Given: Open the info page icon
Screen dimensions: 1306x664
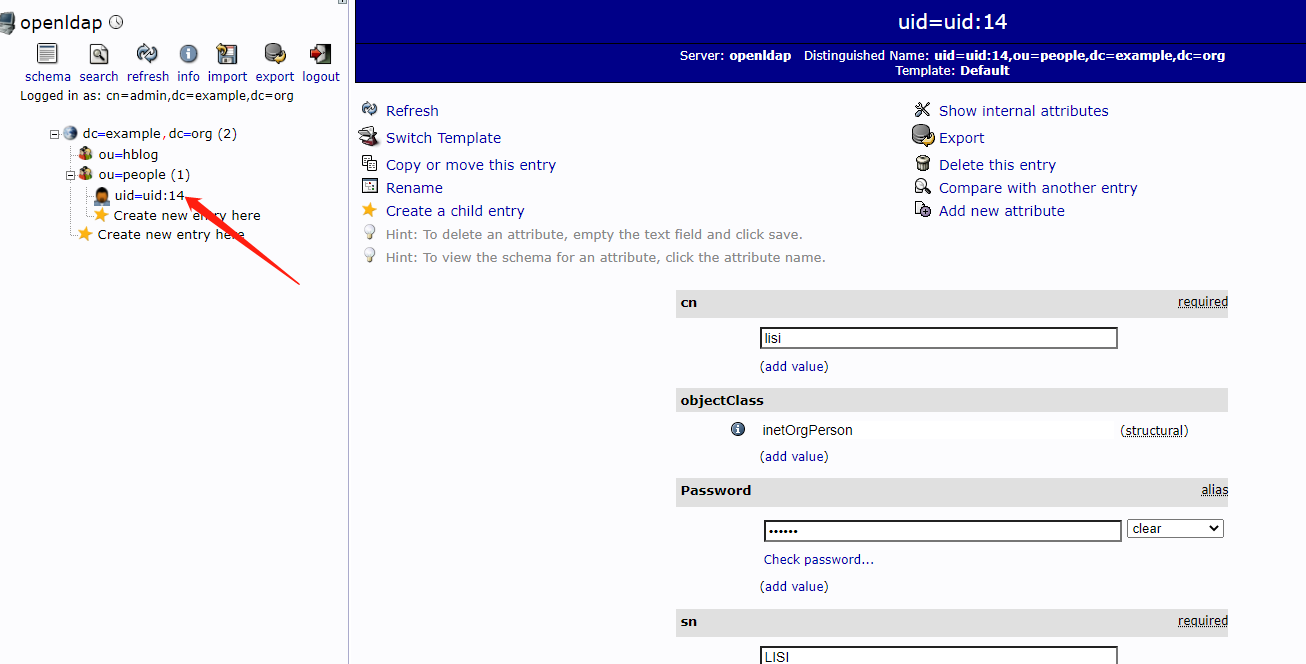Looking at the screenshot, I should [x=188, y=55].
